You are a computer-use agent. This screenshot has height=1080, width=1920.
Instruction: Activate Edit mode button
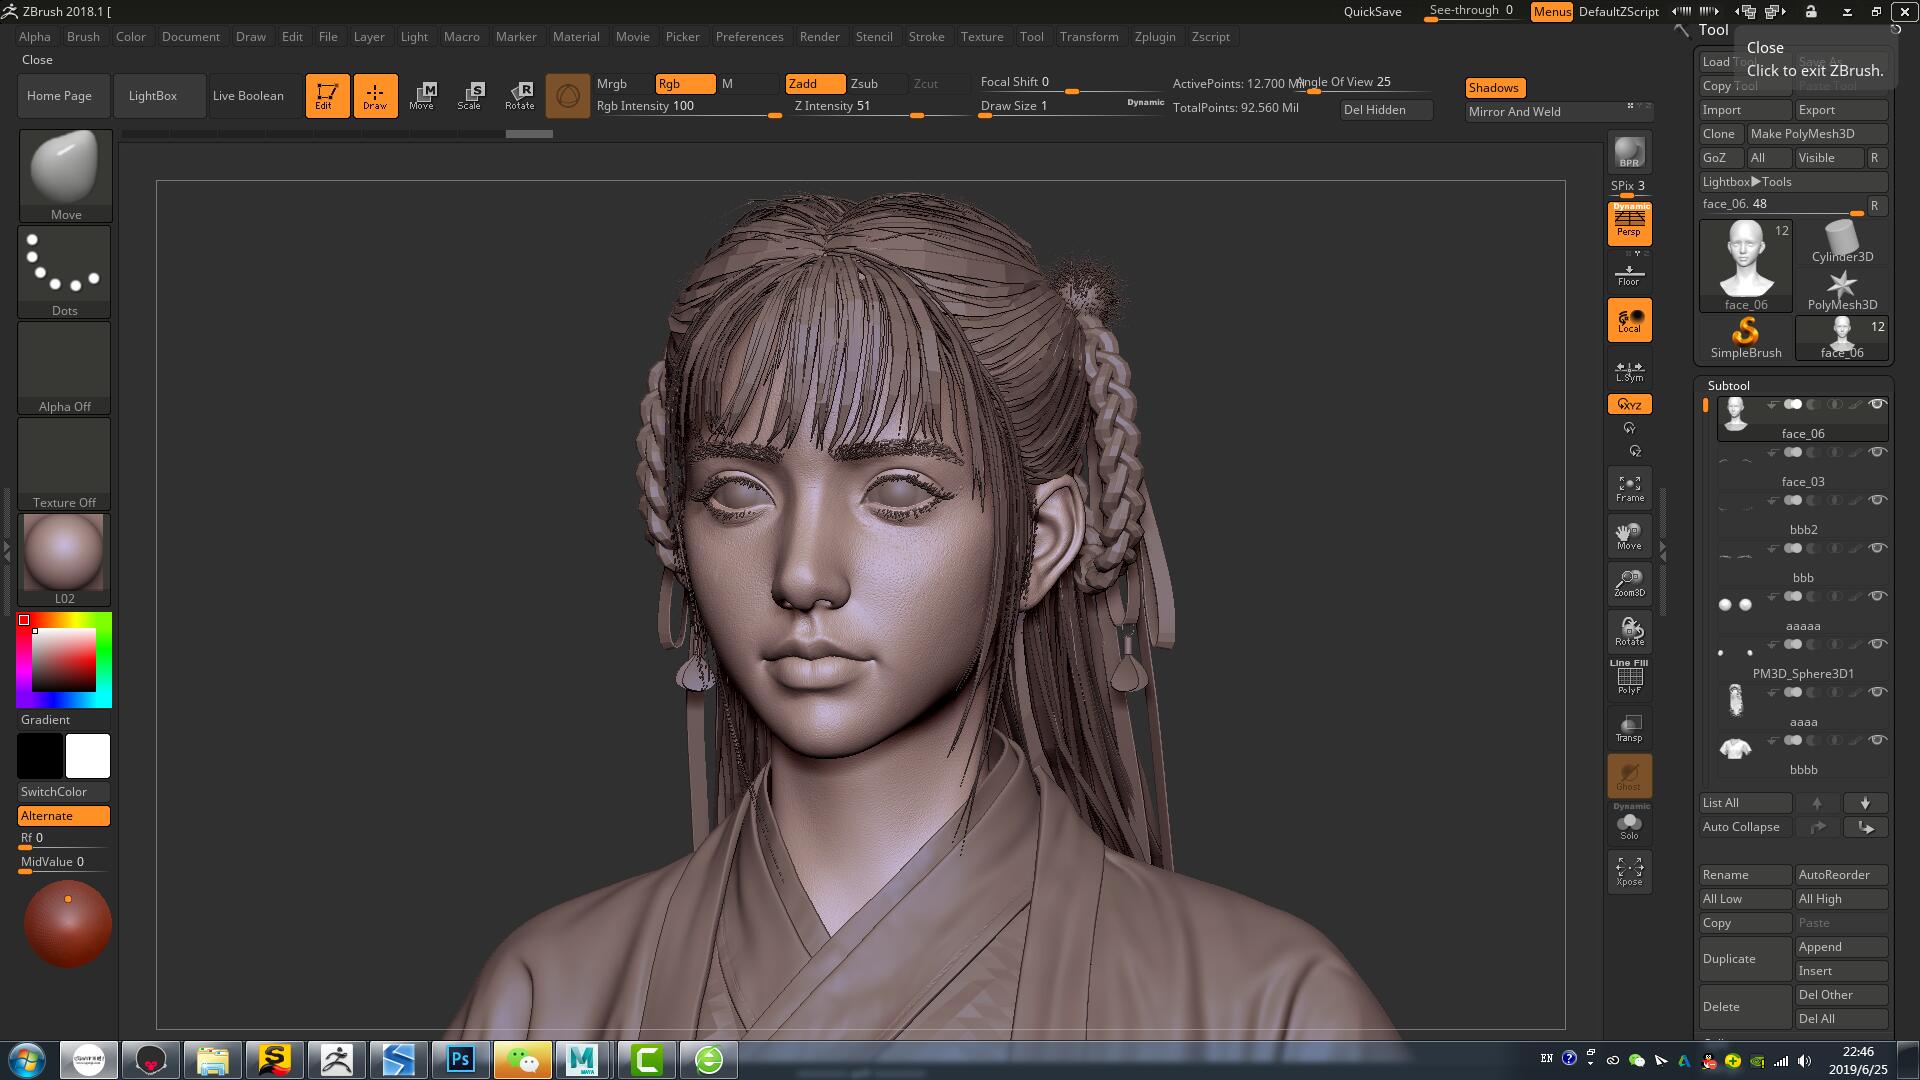[327, 96]
